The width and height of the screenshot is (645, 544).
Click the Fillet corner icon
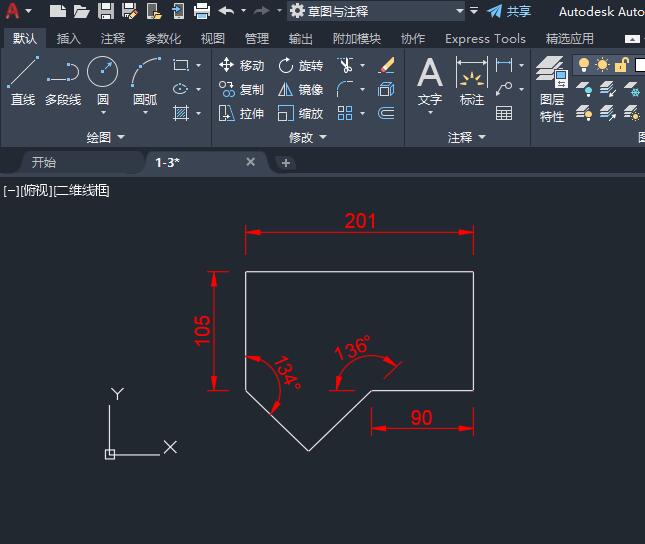tap(345, 89)
